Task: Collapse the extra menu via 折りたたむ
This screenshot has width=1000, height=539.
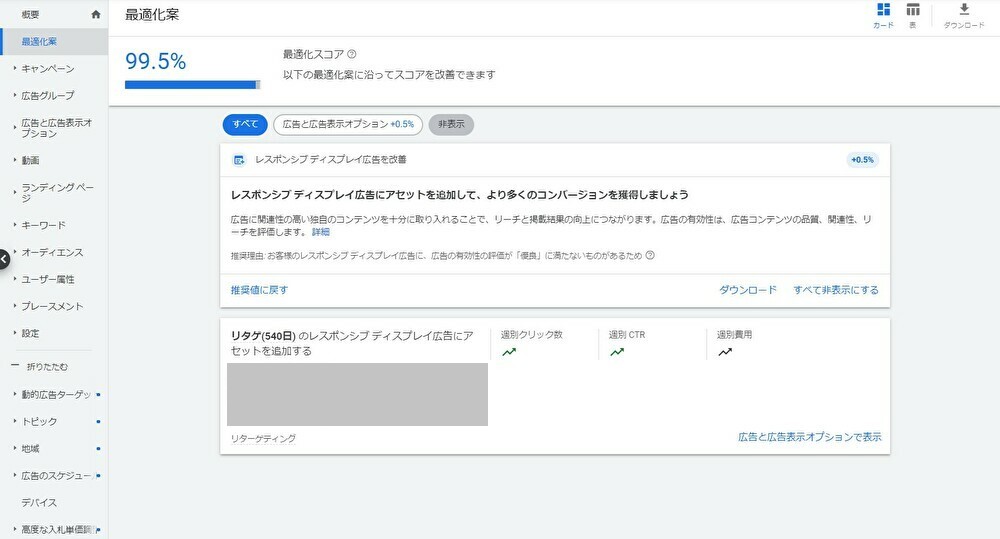Action: (47, 367)
